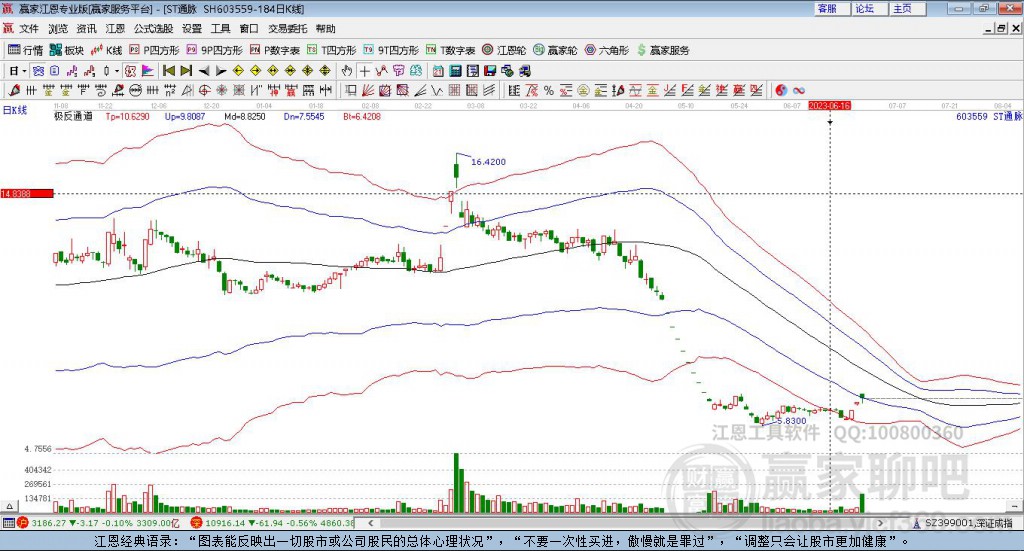Open the 9T四方形 tool
Image resolution: width=1024 pixels, height=551 pixels.
coord(391,50)
